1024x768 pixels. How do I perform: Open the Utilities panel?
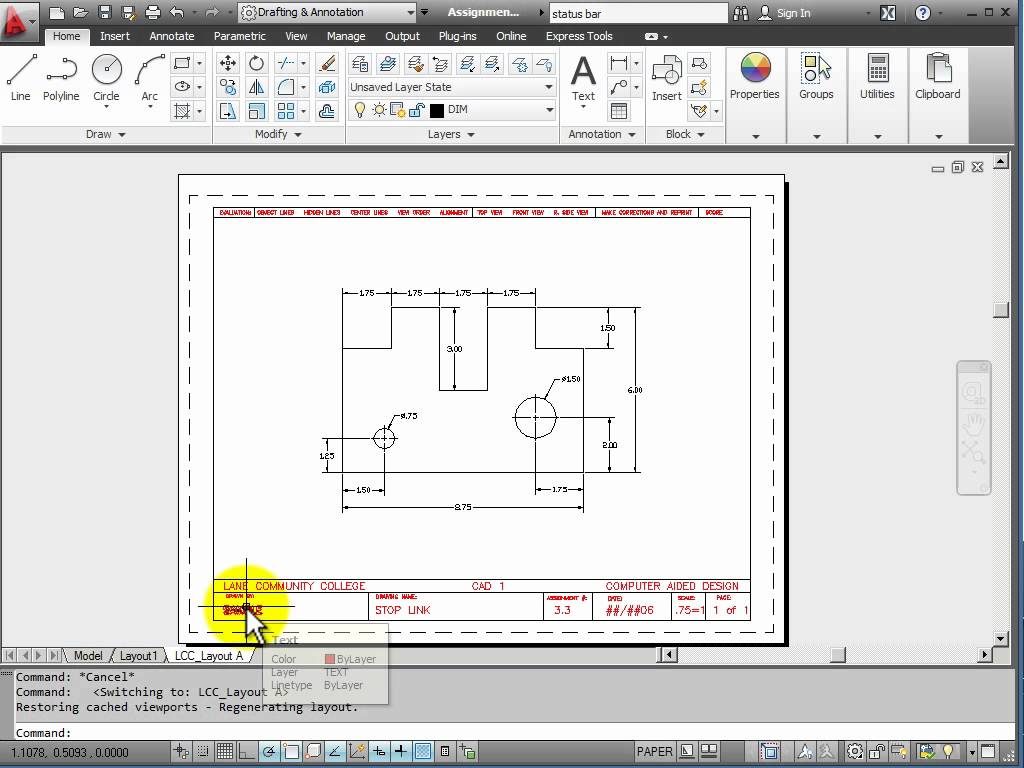[x=877, y=95]
